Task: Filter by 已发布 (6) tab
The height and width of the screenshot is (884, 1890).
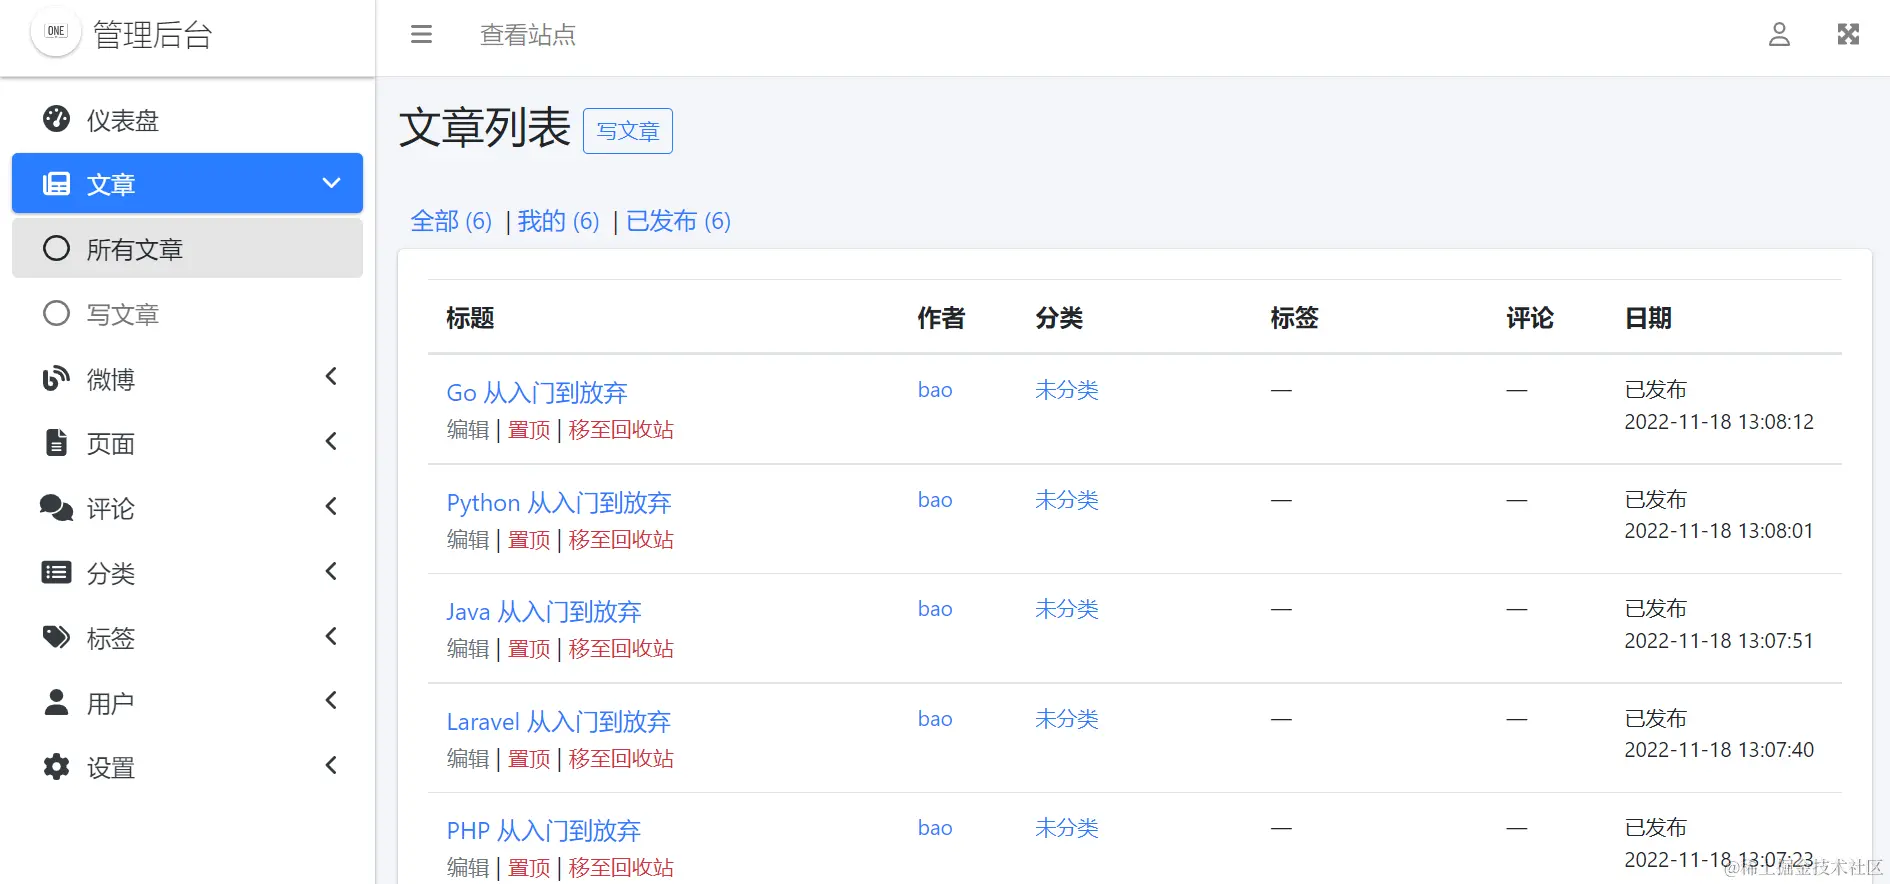Action: (678, 221)
